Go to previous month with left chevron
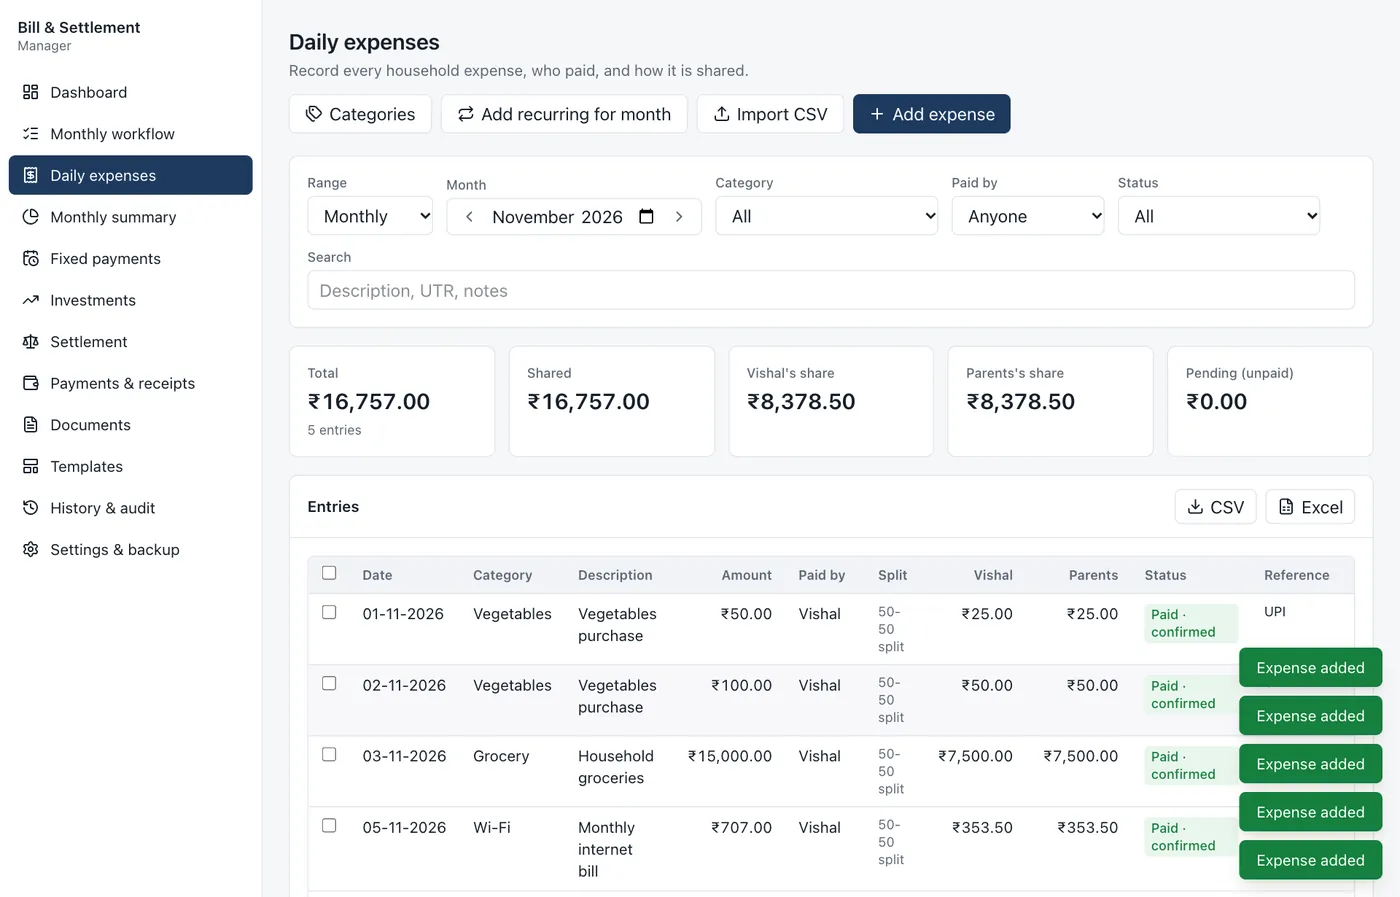This screenshot has height=897, width=1400. 469,217
